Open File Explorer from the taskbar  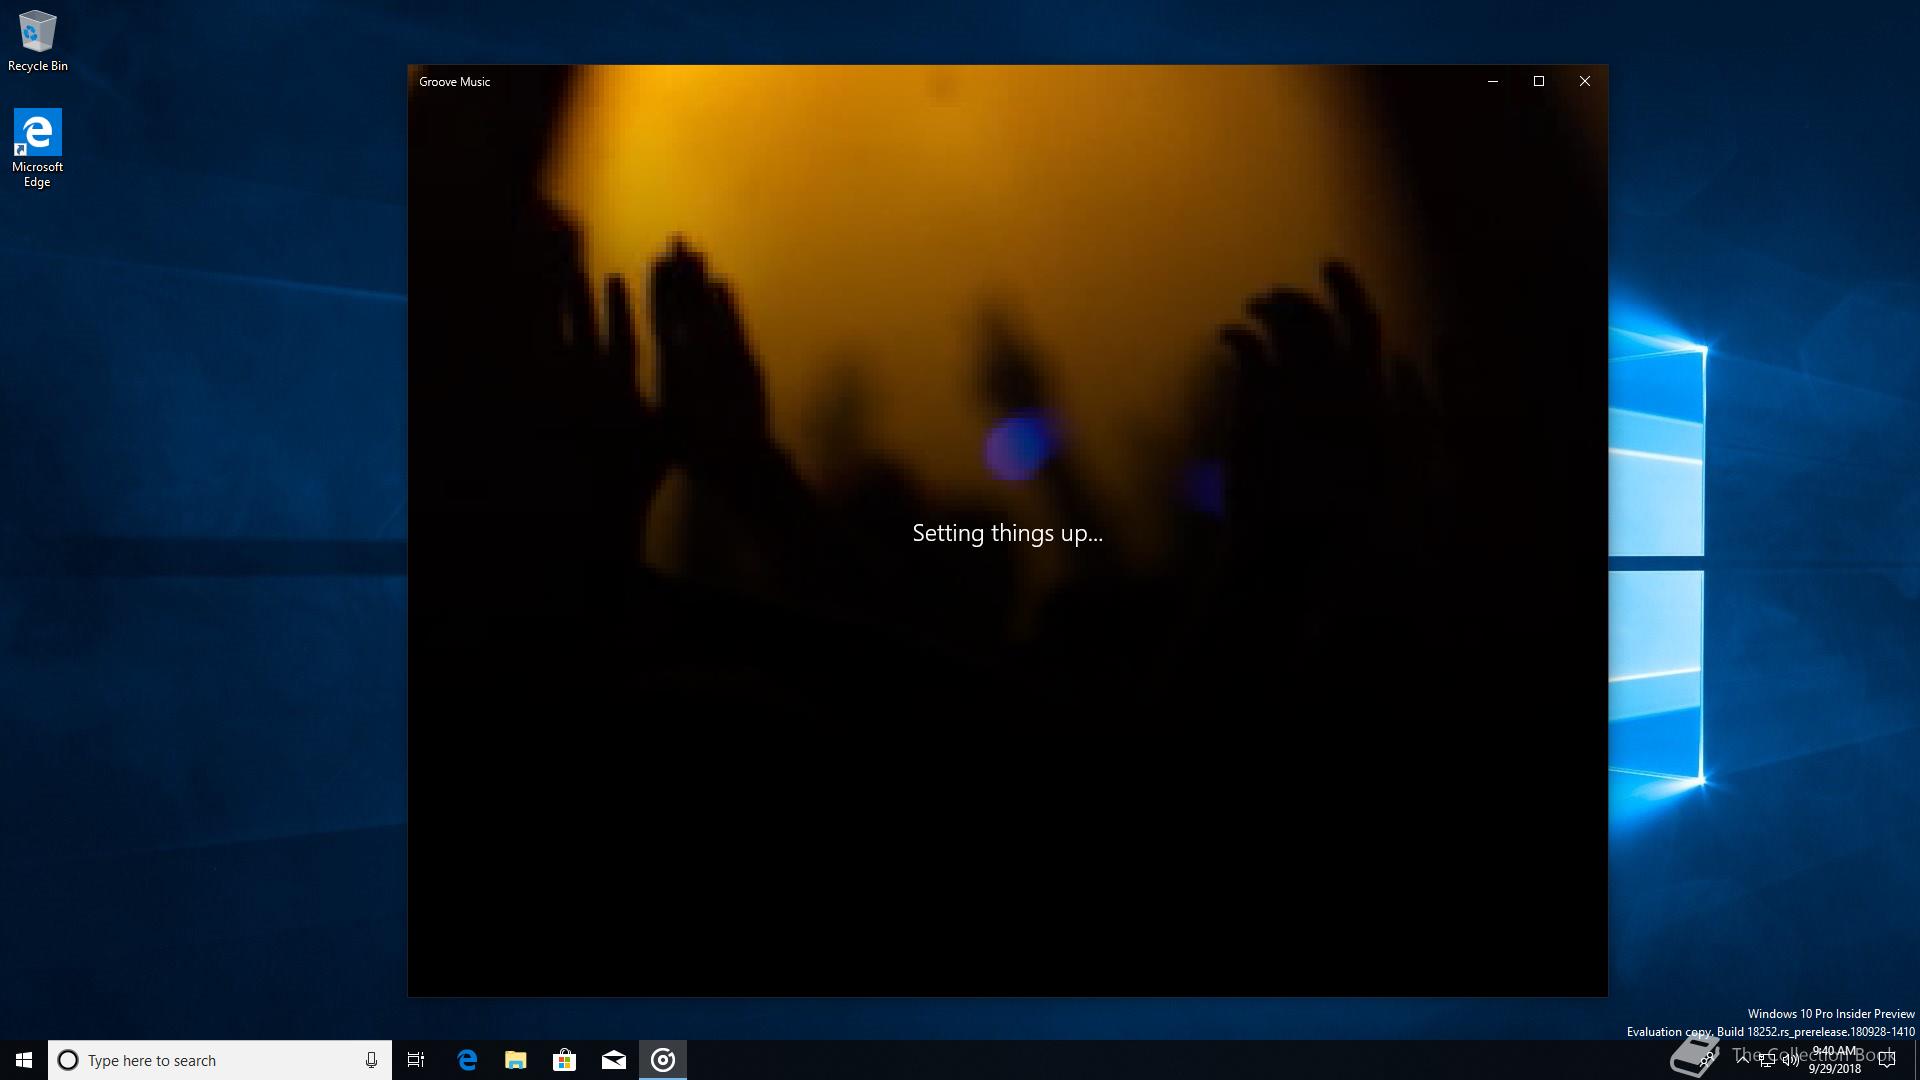click(x=516, y=1060)
